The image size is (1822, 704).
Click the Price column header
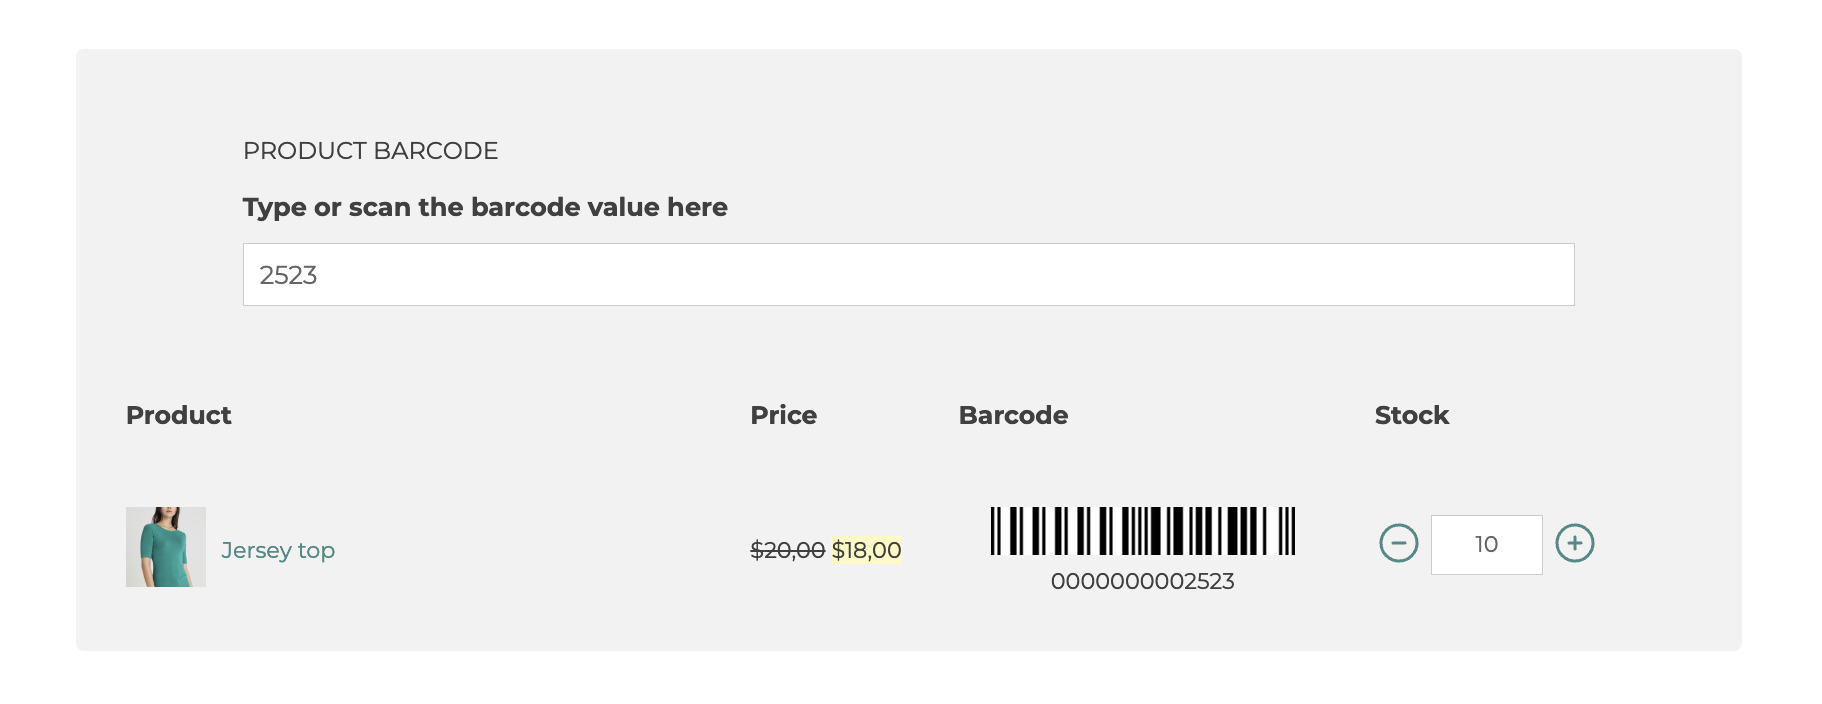pyautogui.click(x=783, y=415)
